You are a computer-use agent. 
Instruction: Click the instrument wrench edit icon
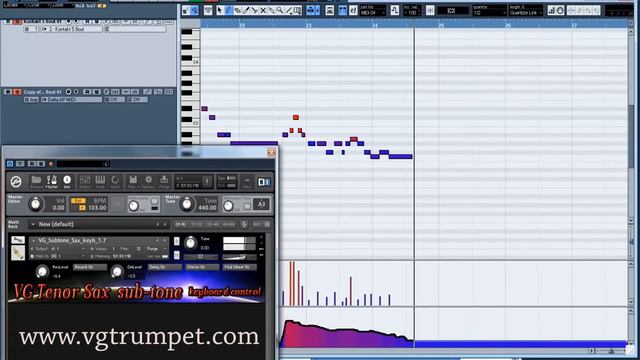(18, 240)
